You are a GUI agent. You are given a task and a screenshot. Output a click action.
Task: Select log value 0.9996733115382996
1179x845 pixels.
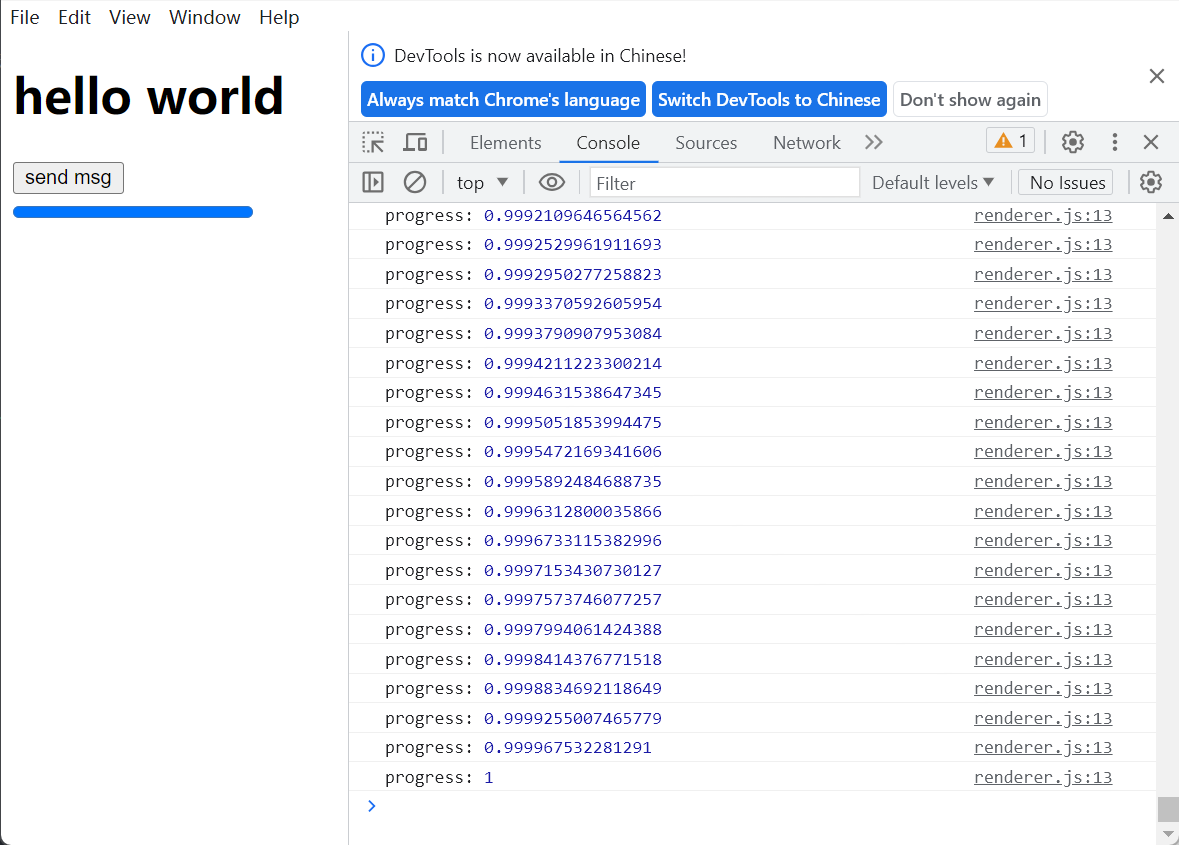pyautogui.click(x=573, y=541)
